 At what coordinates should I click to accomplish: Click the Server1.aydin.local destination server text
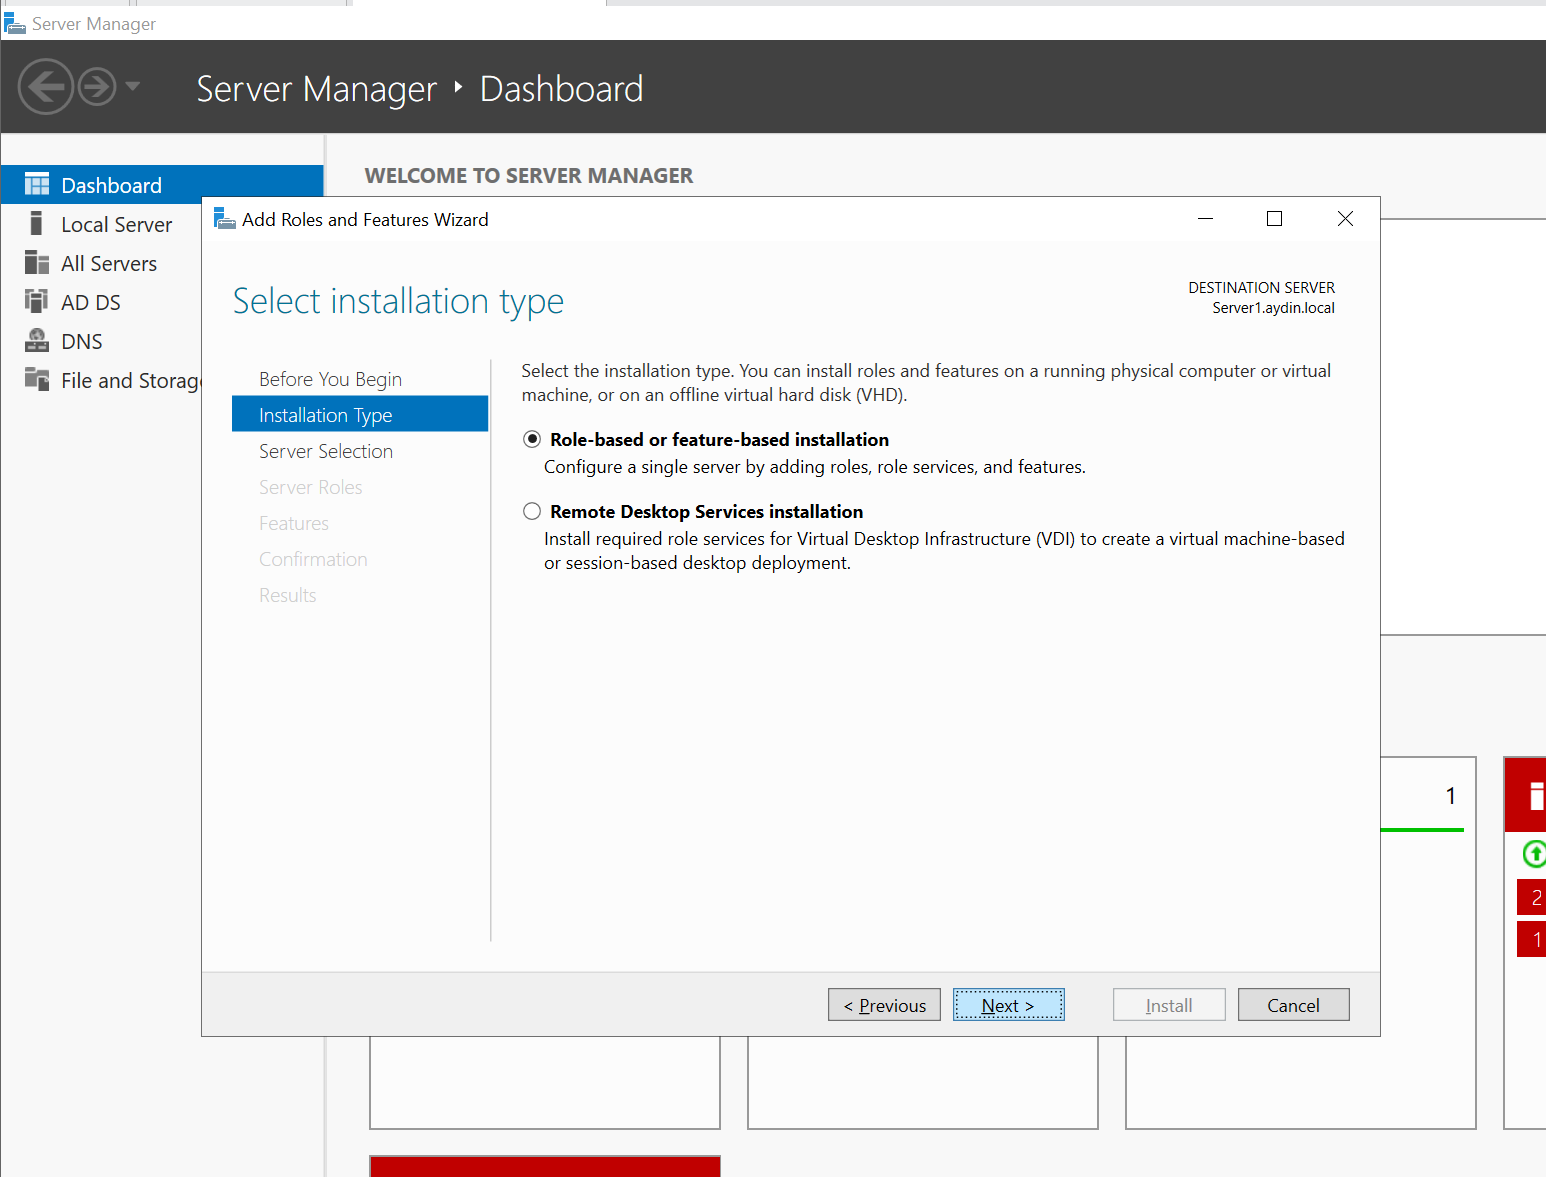click(x=1273, y=308)
